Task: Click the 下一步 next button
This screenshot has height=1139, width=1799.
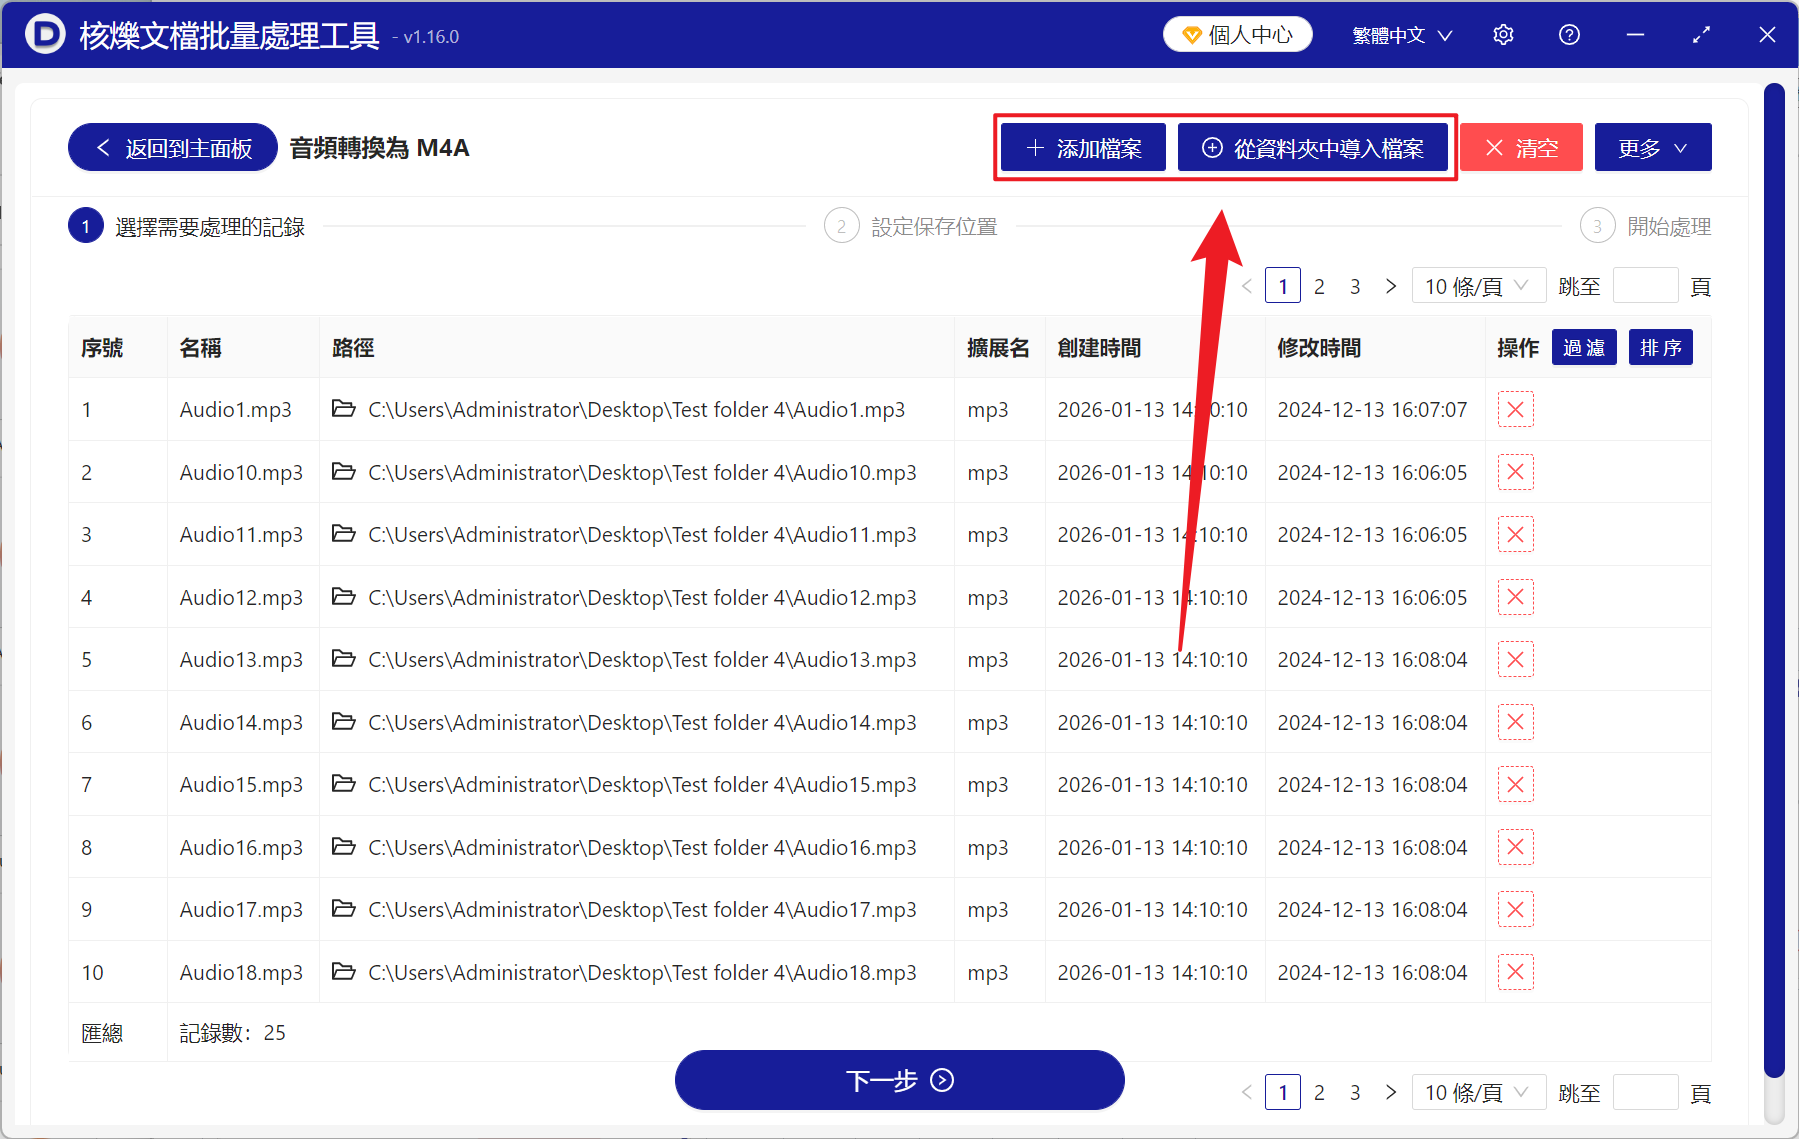Action: coord(899,1080)
